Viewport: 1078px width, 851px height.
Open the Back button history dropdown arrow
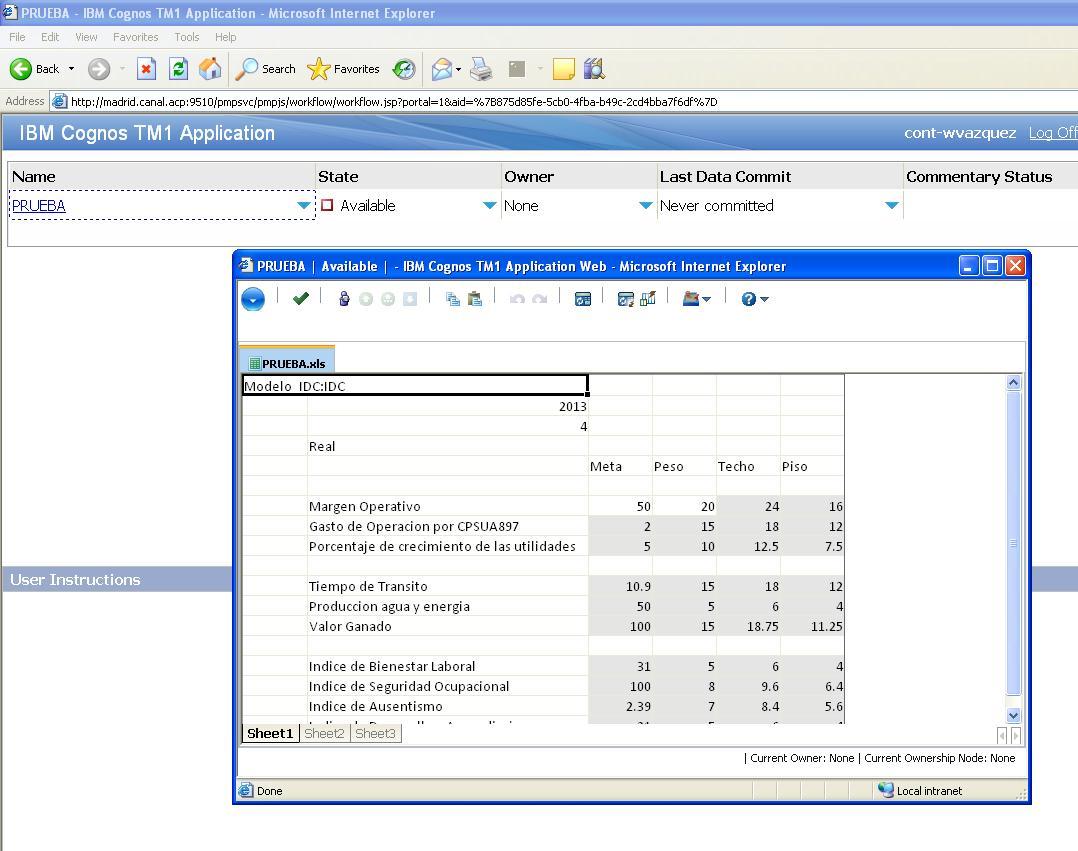click(x=72, y=69)
